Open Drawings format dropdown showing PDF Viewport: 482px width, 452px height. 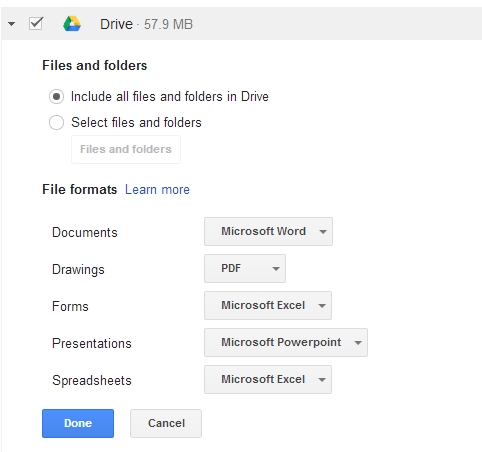coord(245,269)
